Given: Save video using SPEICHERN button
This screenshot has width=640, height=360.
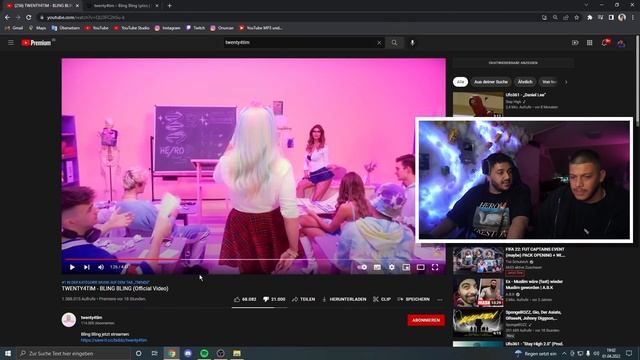Looking at the screenshot, I should click(x=413, y=299).
